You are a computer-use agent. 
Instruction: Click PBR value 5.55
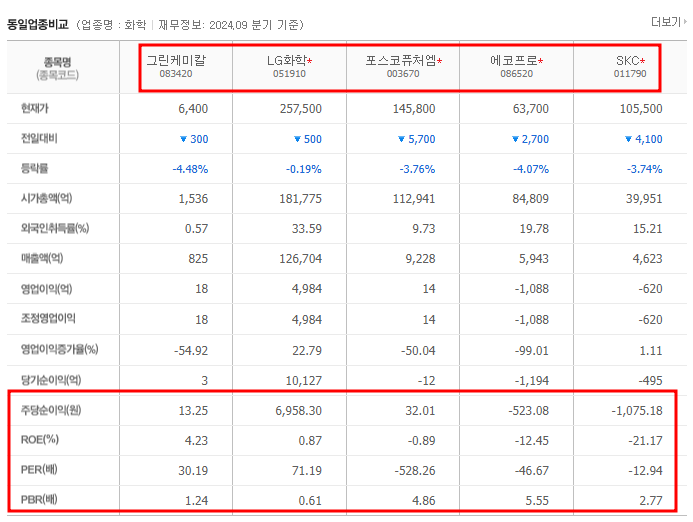pyautogui.click(x=537, y=501)
